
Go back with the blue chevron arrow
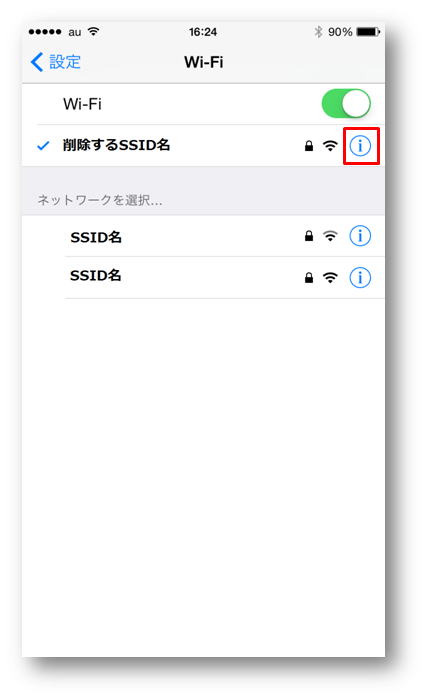pos(37,62)
